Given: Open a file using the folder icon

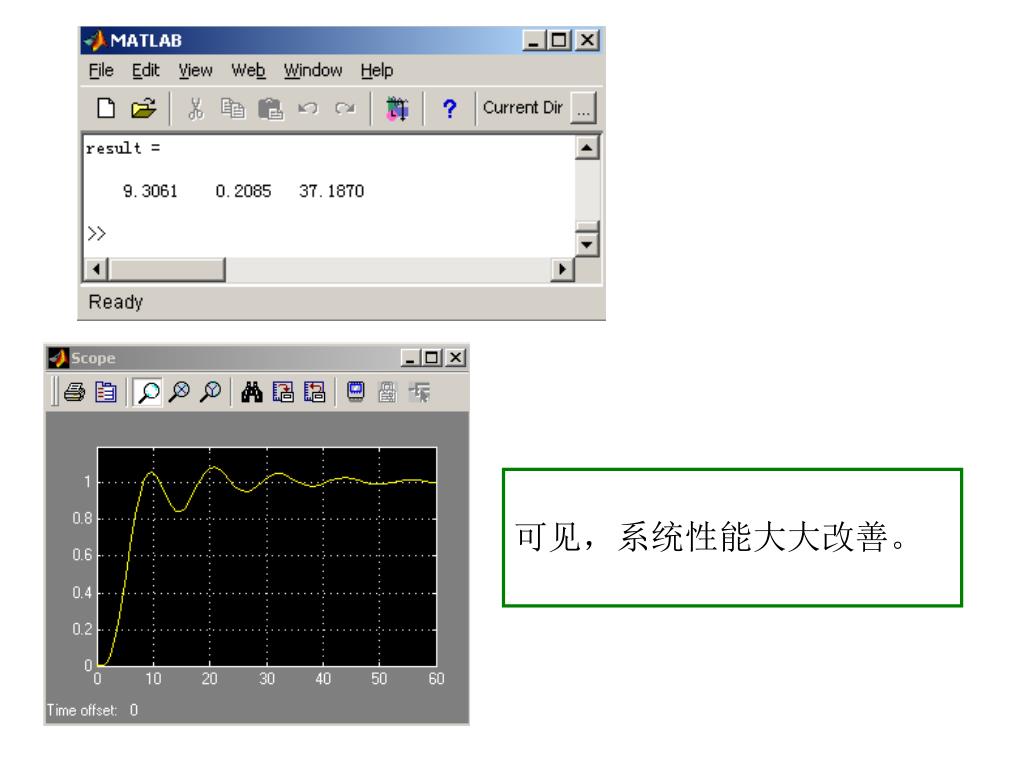Looking at the screenshot, I should (144, 108).
